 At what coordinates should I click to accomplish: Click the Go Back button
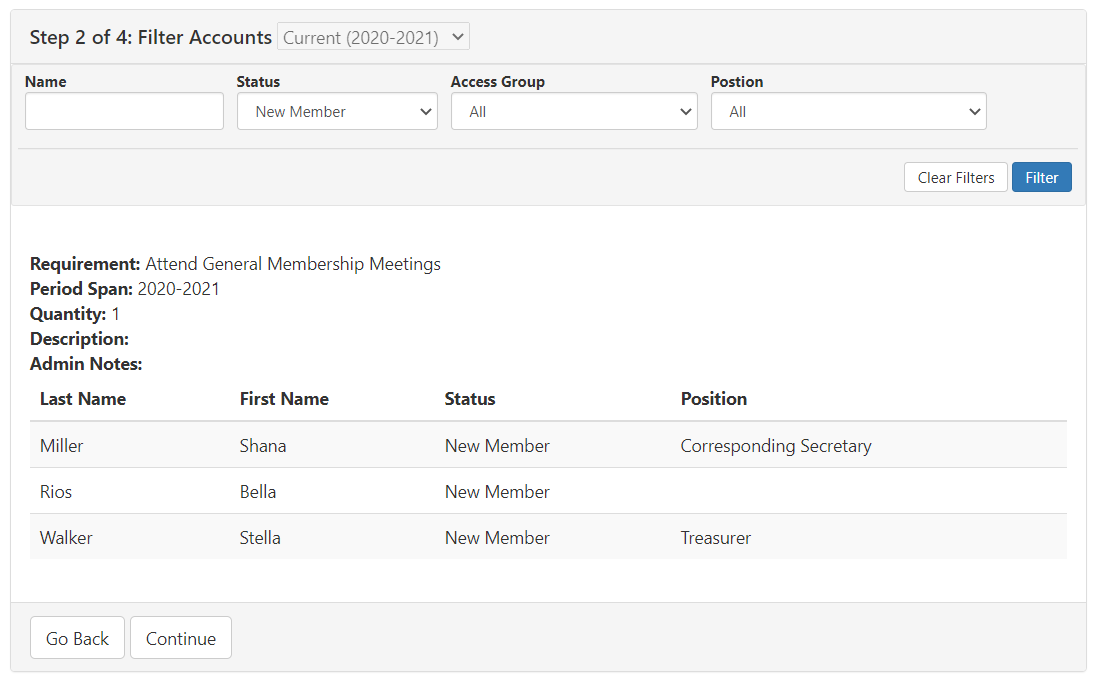pos(78,638)
